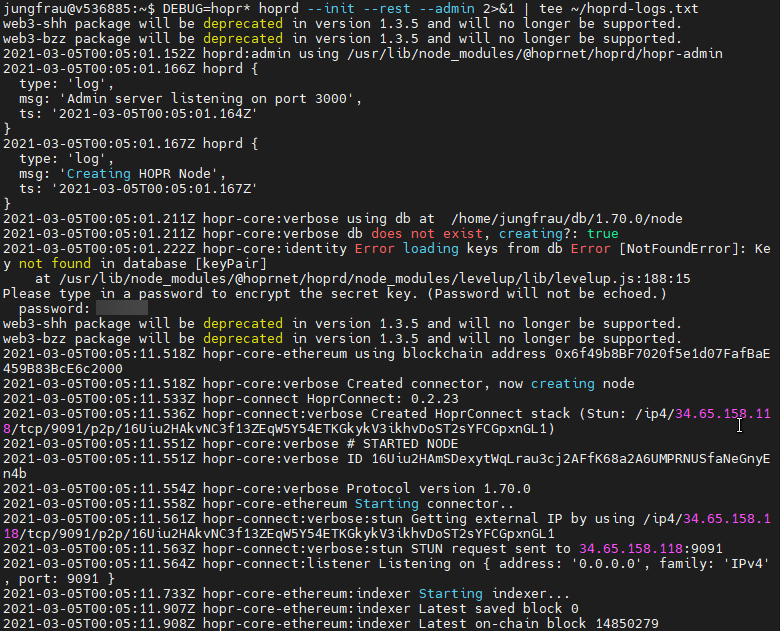The image size is (780, 631).
Task: Click the masked password field
Action: pyautogui.click(x=122, y=309)
